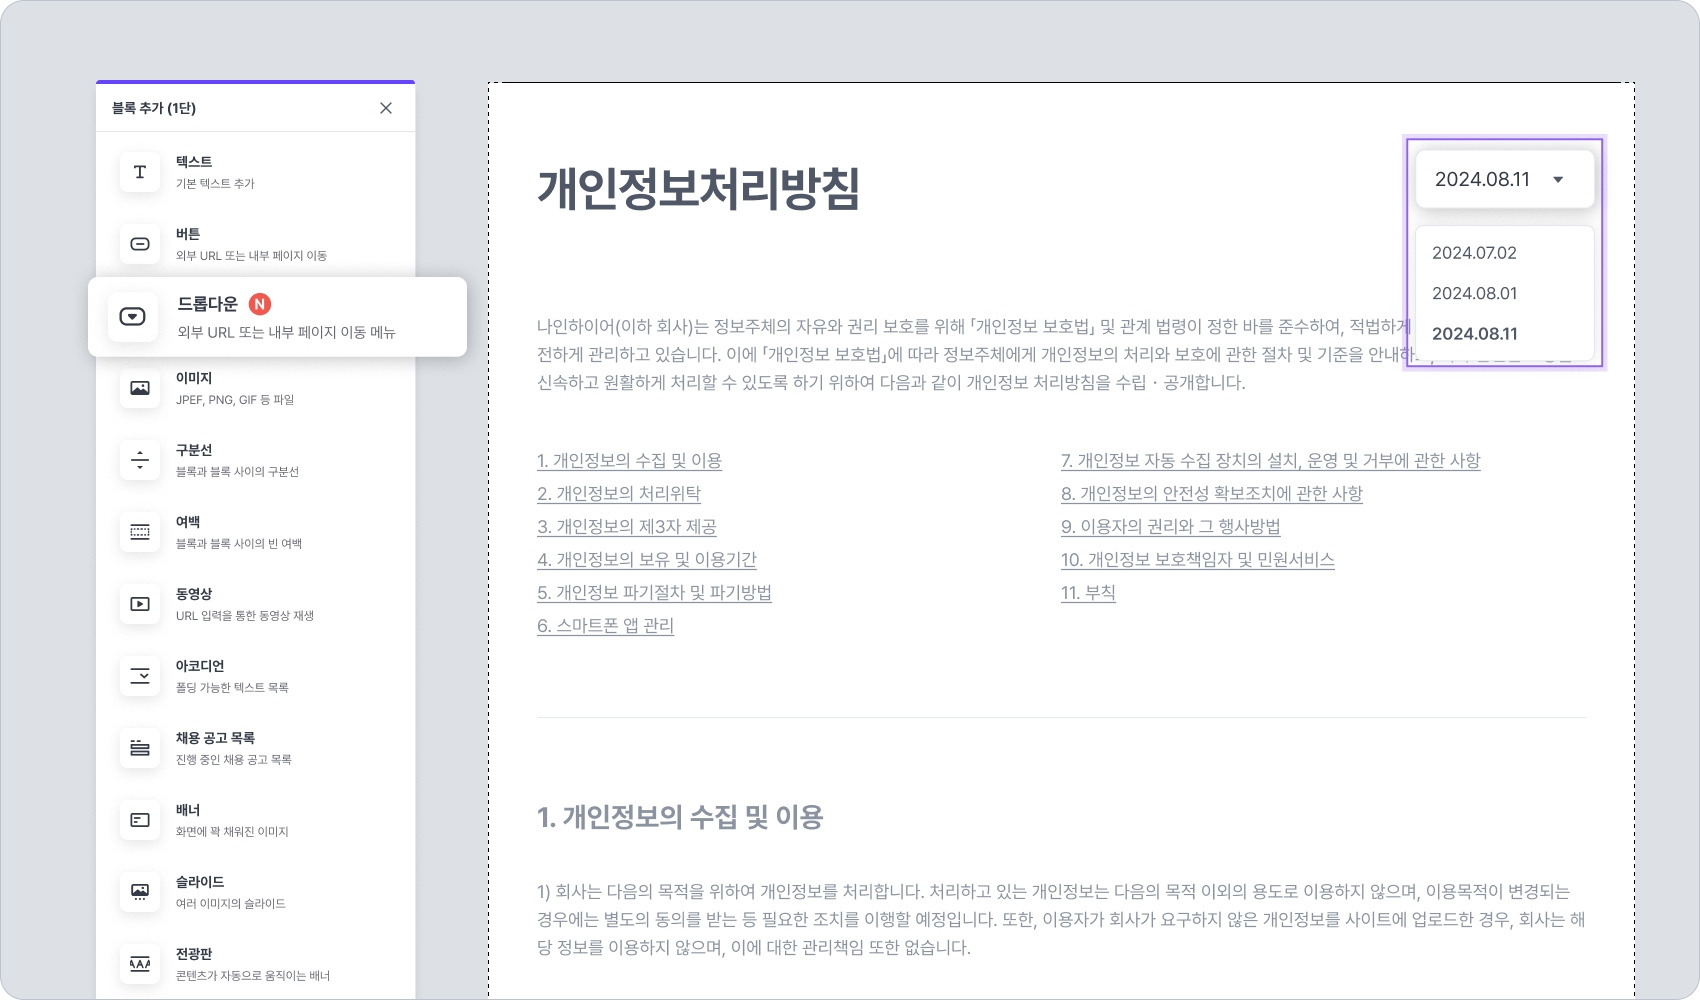Open link 8. 개인정보의 안전성 확보조치
This screenshot has width=1700, height=1000.
pyautogui.click(x=1212, y=494)
